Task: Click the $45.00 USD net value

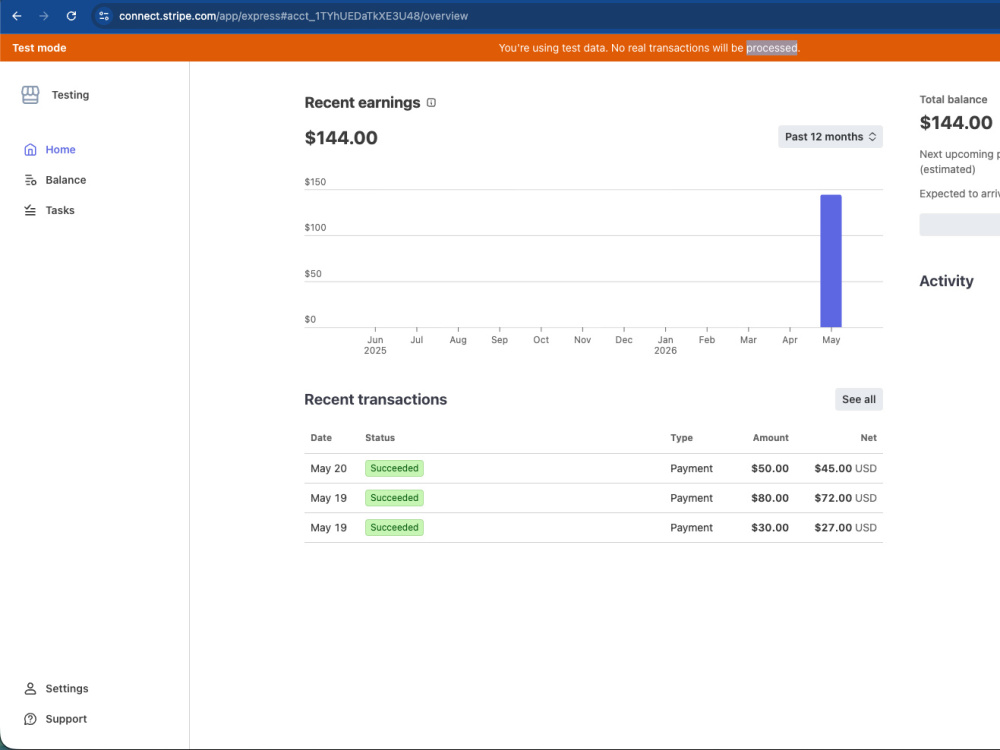Action: tap(845, 469)
